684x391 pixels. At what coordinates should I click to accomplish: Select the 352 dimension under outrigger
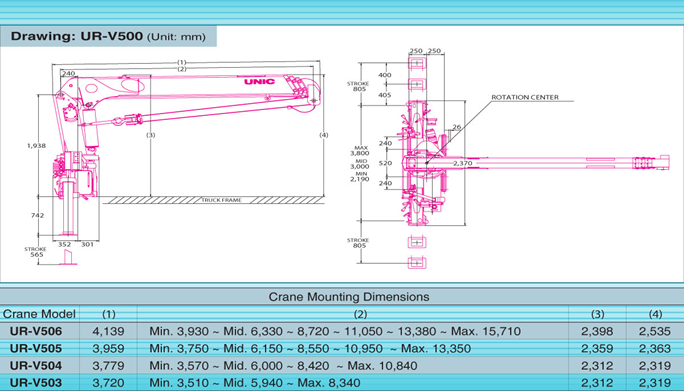pyautogui.click(x=65, y=244)
